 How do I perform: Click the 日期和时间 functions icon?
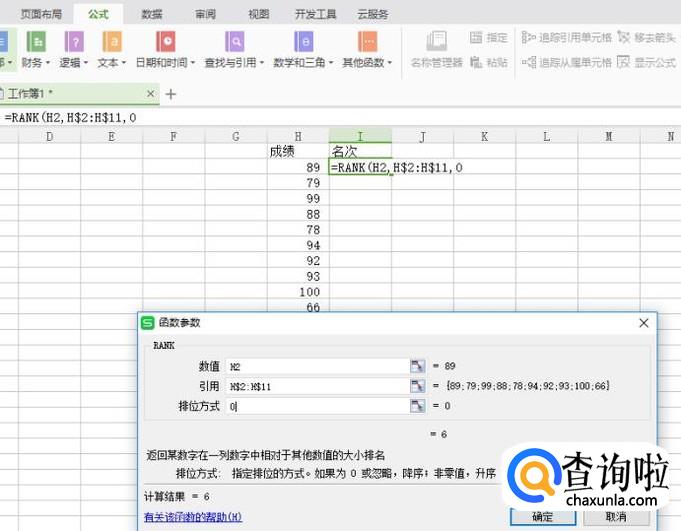click(x=165, y=42)
